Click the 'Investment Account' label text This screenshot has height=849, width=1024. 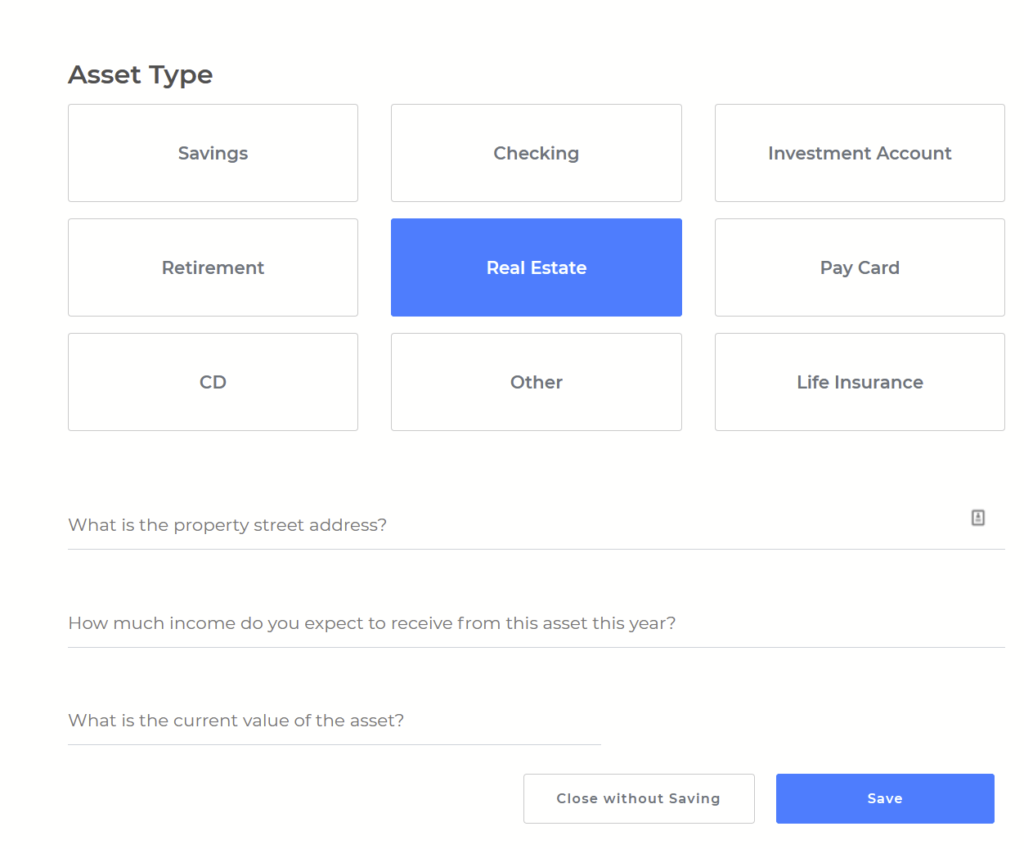coord(859,153)
